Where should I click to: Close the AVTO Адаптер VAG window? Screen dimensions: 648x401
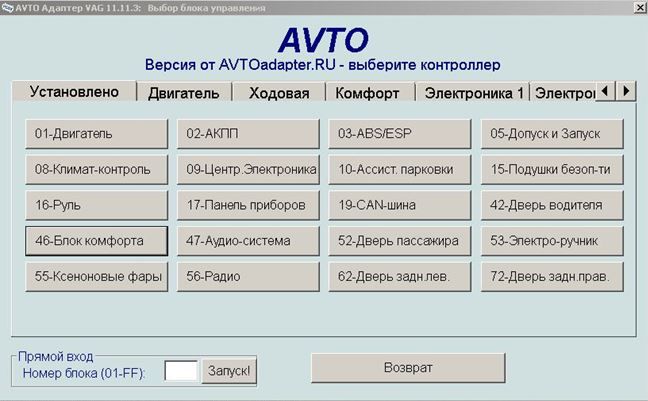tap(640, 7)
